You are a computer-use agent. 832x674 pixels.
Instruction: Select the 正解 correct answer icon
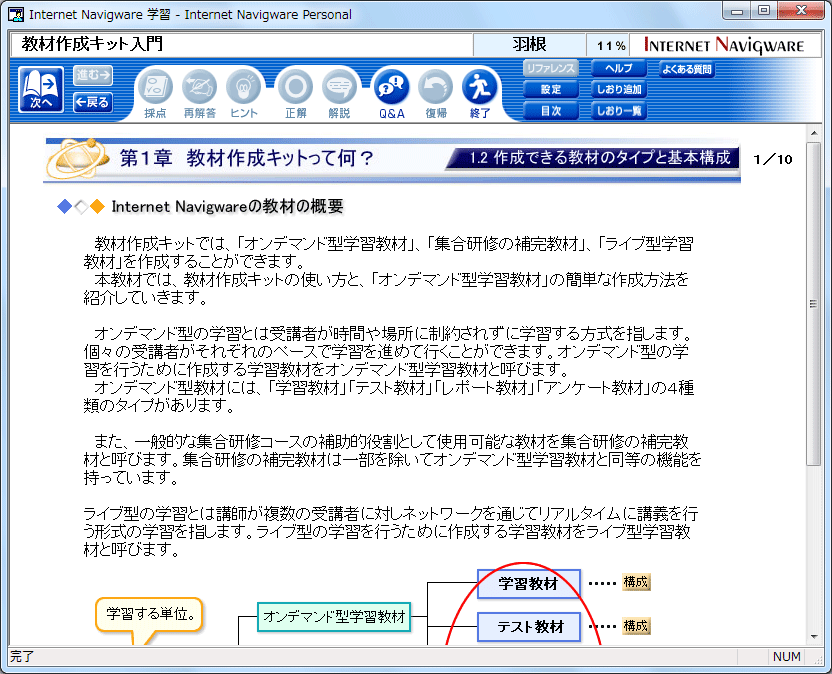pyautogui.click(x=296, y=93)
